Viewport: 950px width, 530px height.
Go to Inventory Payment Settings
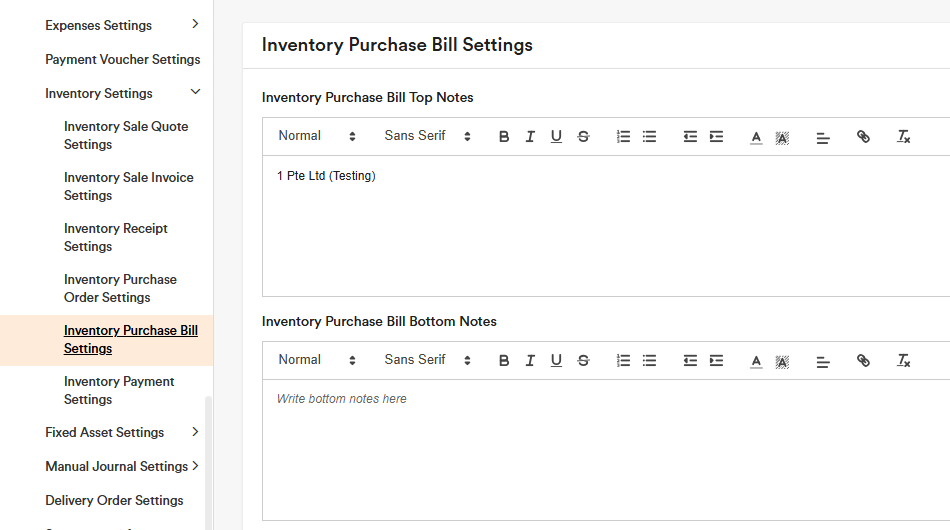click(119, 390)
